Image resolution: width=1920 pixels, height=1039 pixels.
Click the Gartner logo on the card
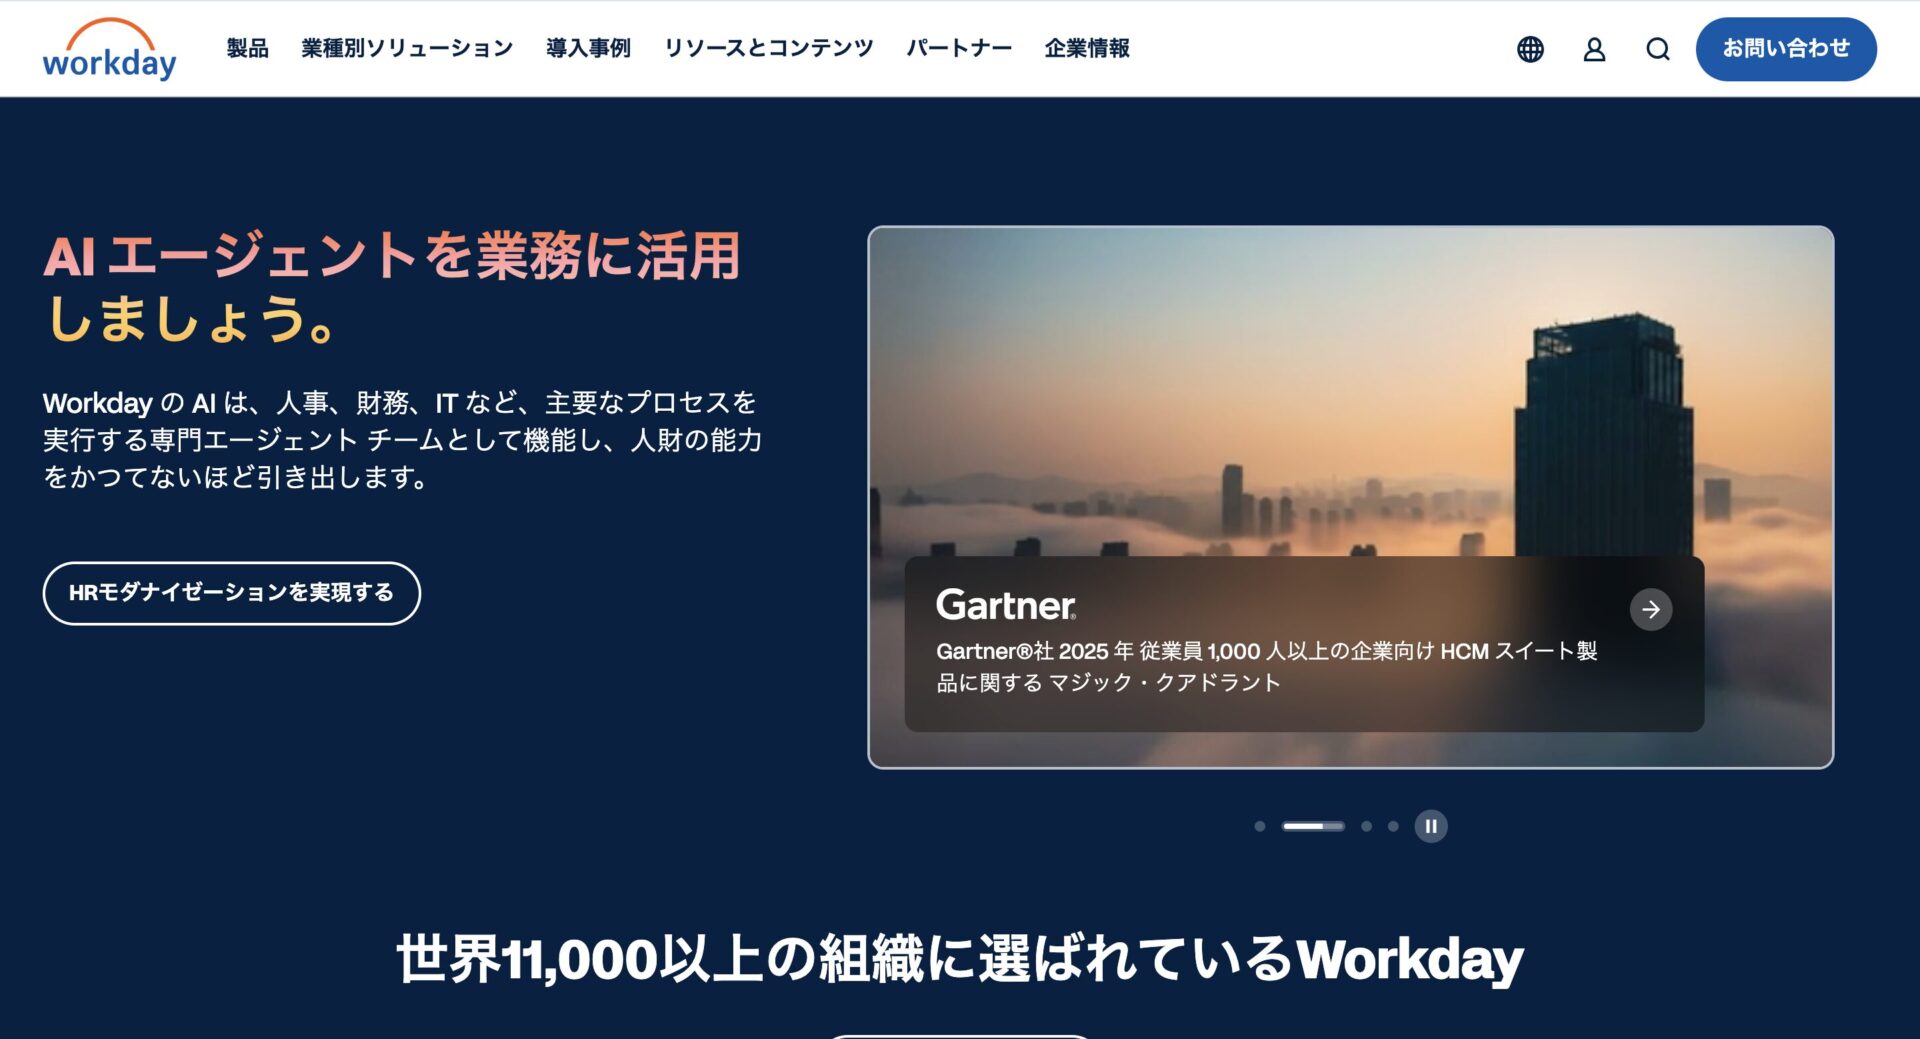[x=1006, y=605]
